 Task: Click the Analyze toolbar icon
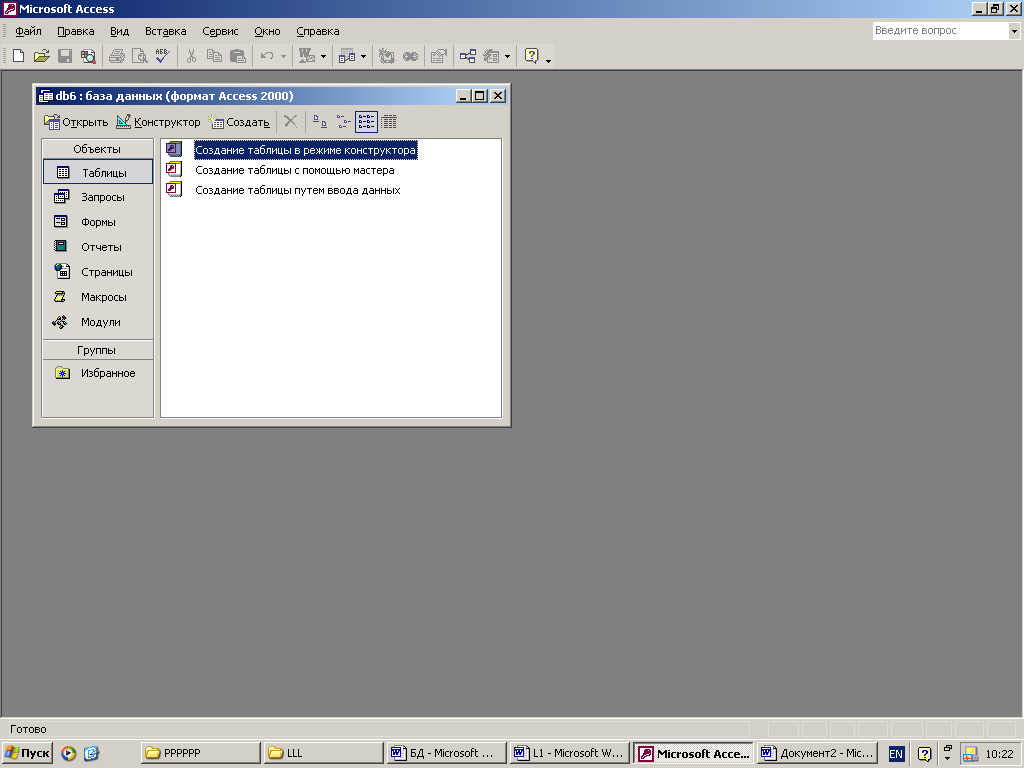pos(347,56)
